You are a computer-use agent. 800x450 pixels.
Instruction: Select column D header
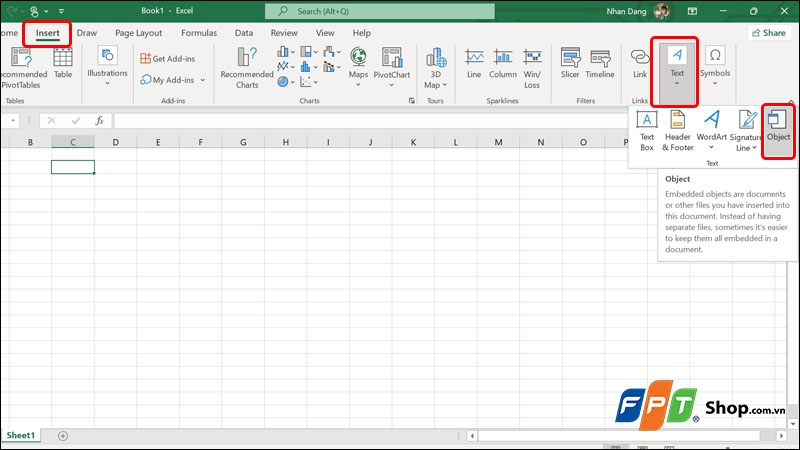(x=115, y=142)
